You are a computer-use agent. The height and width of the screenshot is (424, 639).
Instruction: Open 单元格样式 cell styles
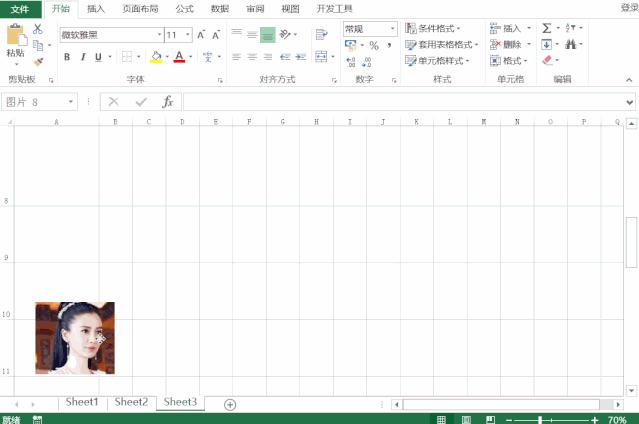pos(437,61)
